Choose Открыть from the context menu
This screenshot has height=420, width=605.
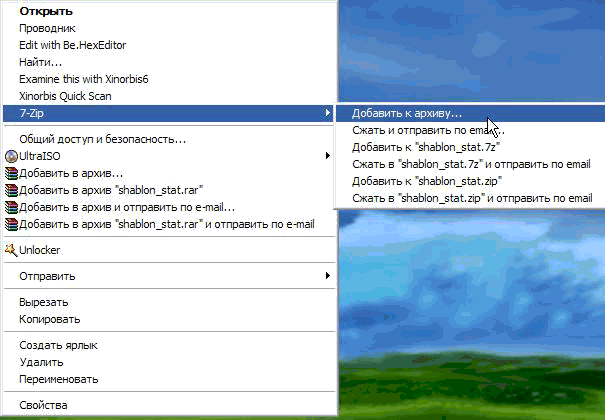[x=169, y=11]
